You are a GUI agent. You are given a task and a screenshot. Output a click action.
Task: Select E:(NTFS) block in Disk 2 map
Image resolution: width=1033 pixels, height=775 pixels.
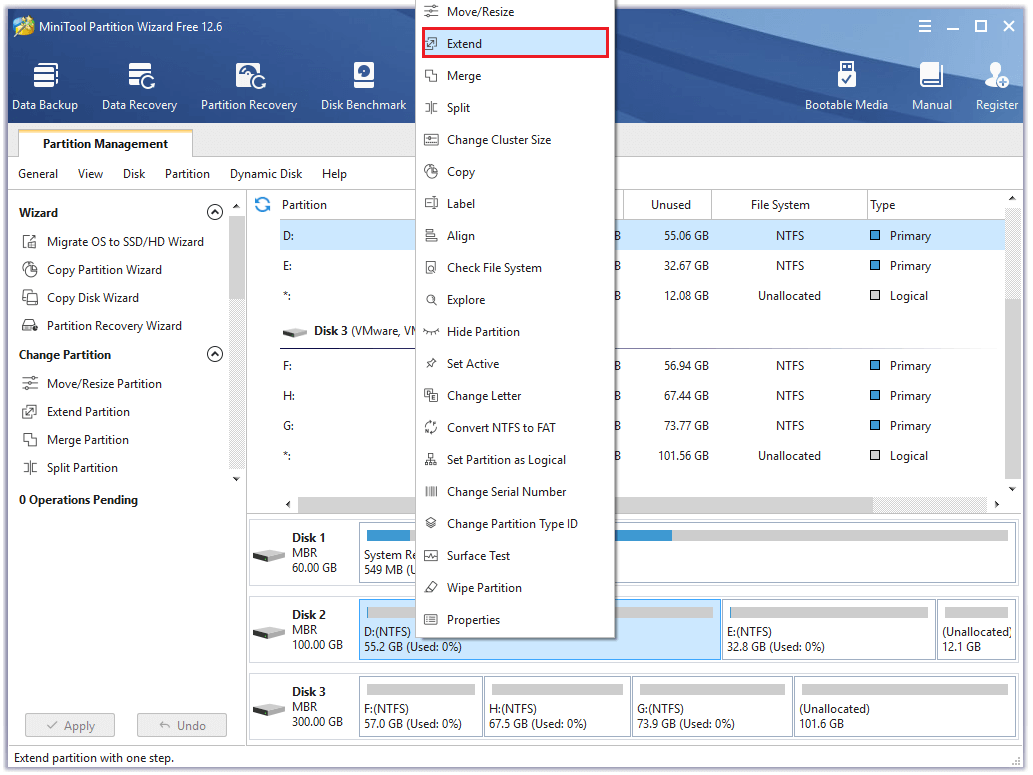tap(829, 629)
